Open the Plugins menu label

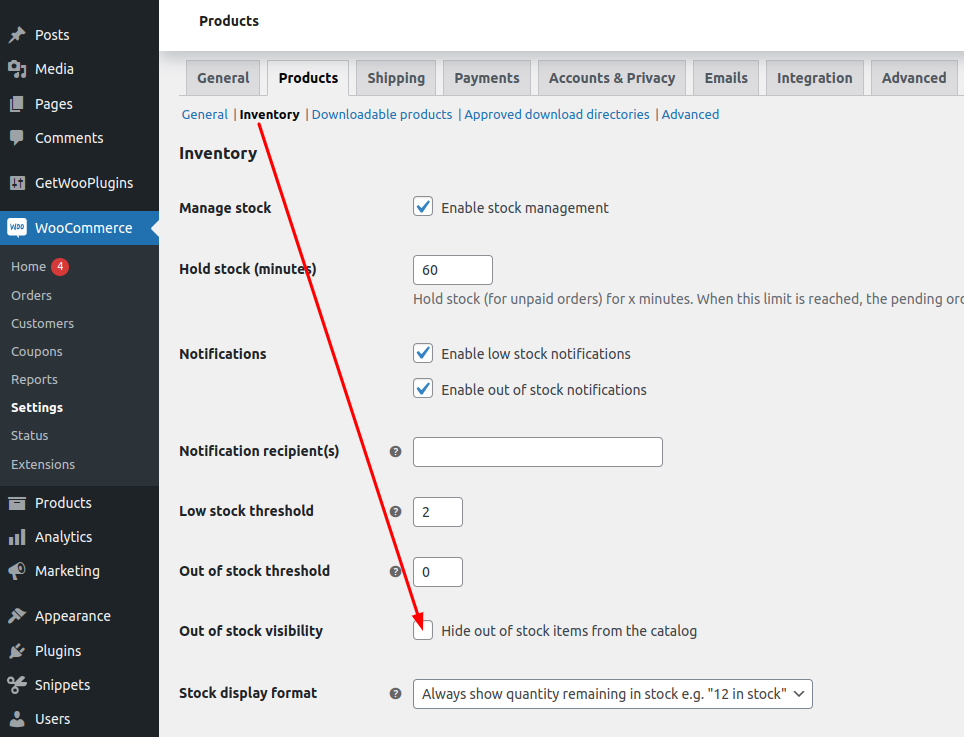(58, 651)
